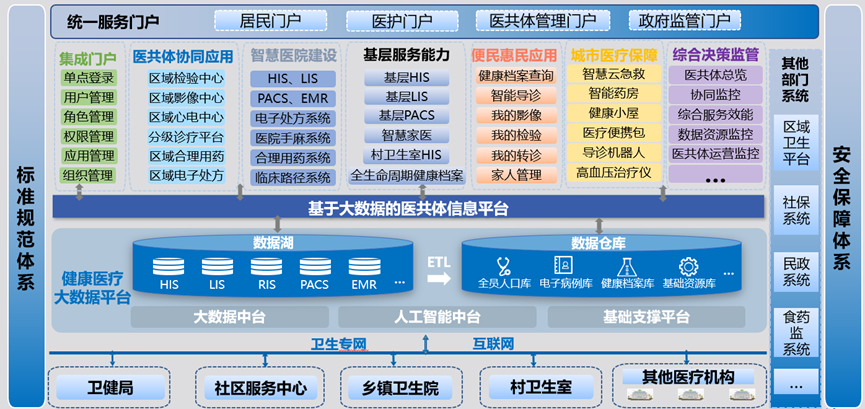
Task: Select the 大数据中台 block
Action: pos(228,317)
